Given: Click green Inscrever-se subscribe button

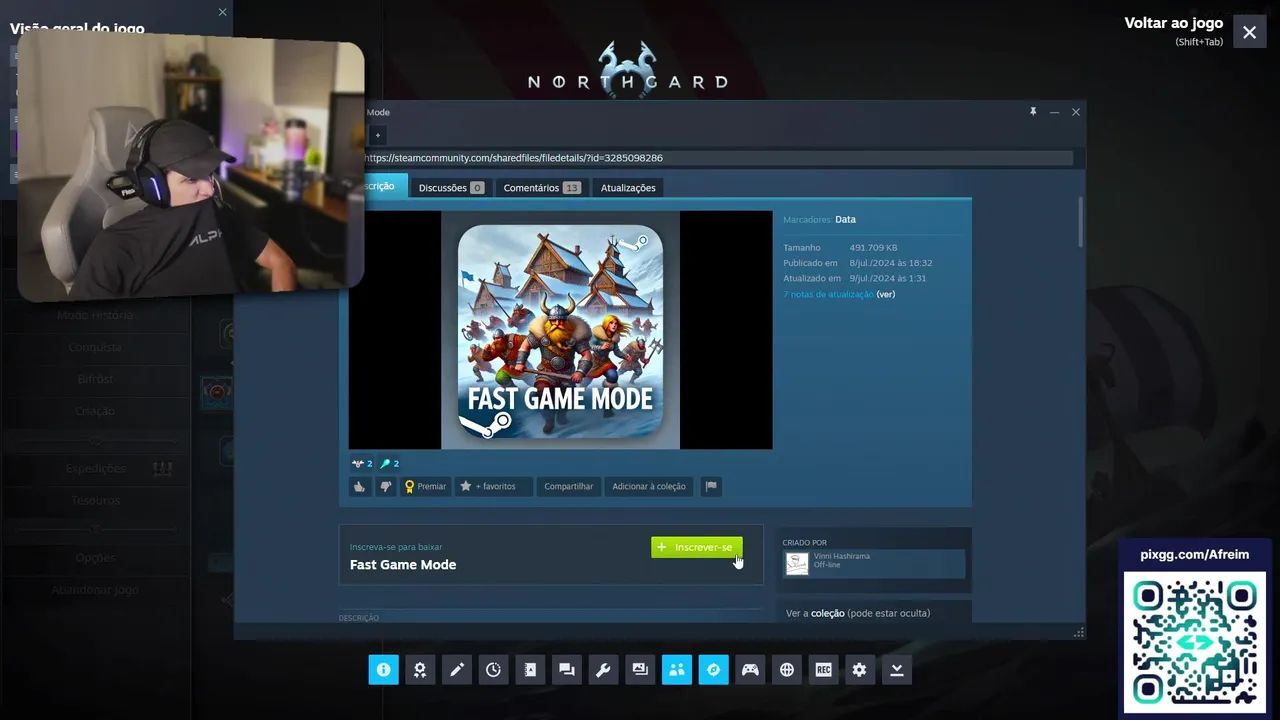Looking at the screenshot, I should coord(697,547).
